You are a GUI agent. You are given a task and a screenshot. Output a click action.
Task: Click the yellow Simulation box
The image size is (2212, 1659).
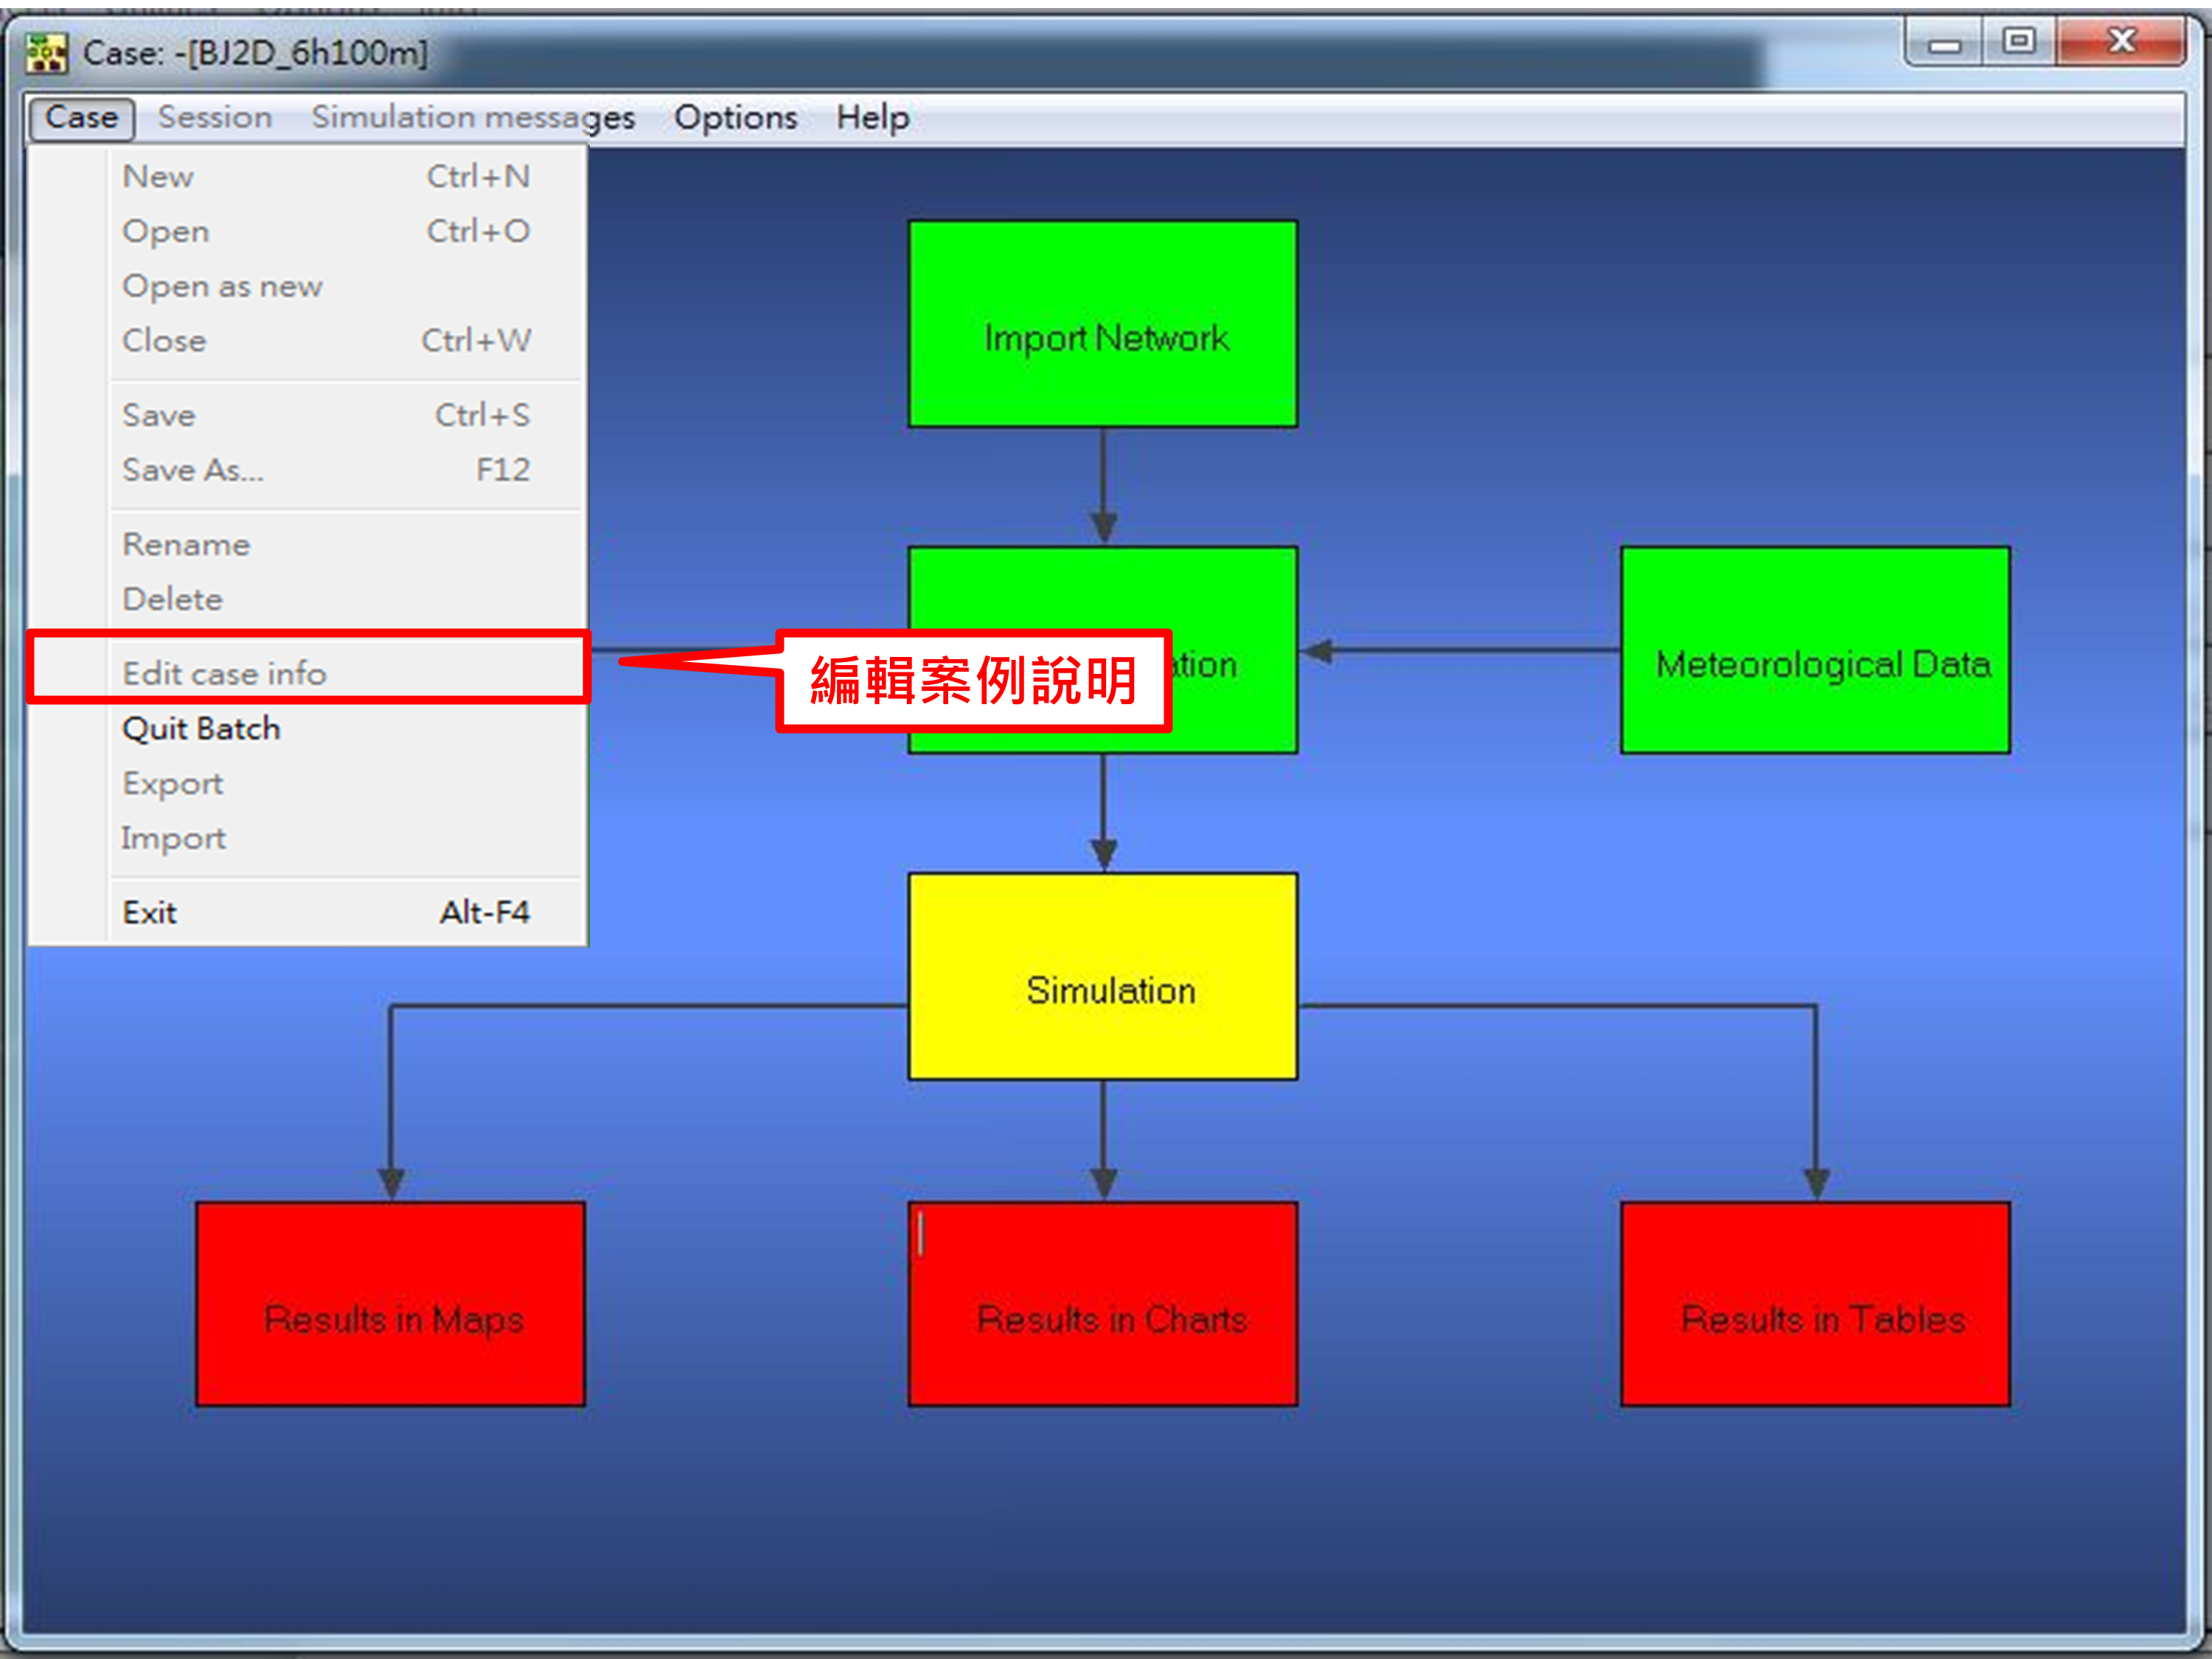(1103, 977)
